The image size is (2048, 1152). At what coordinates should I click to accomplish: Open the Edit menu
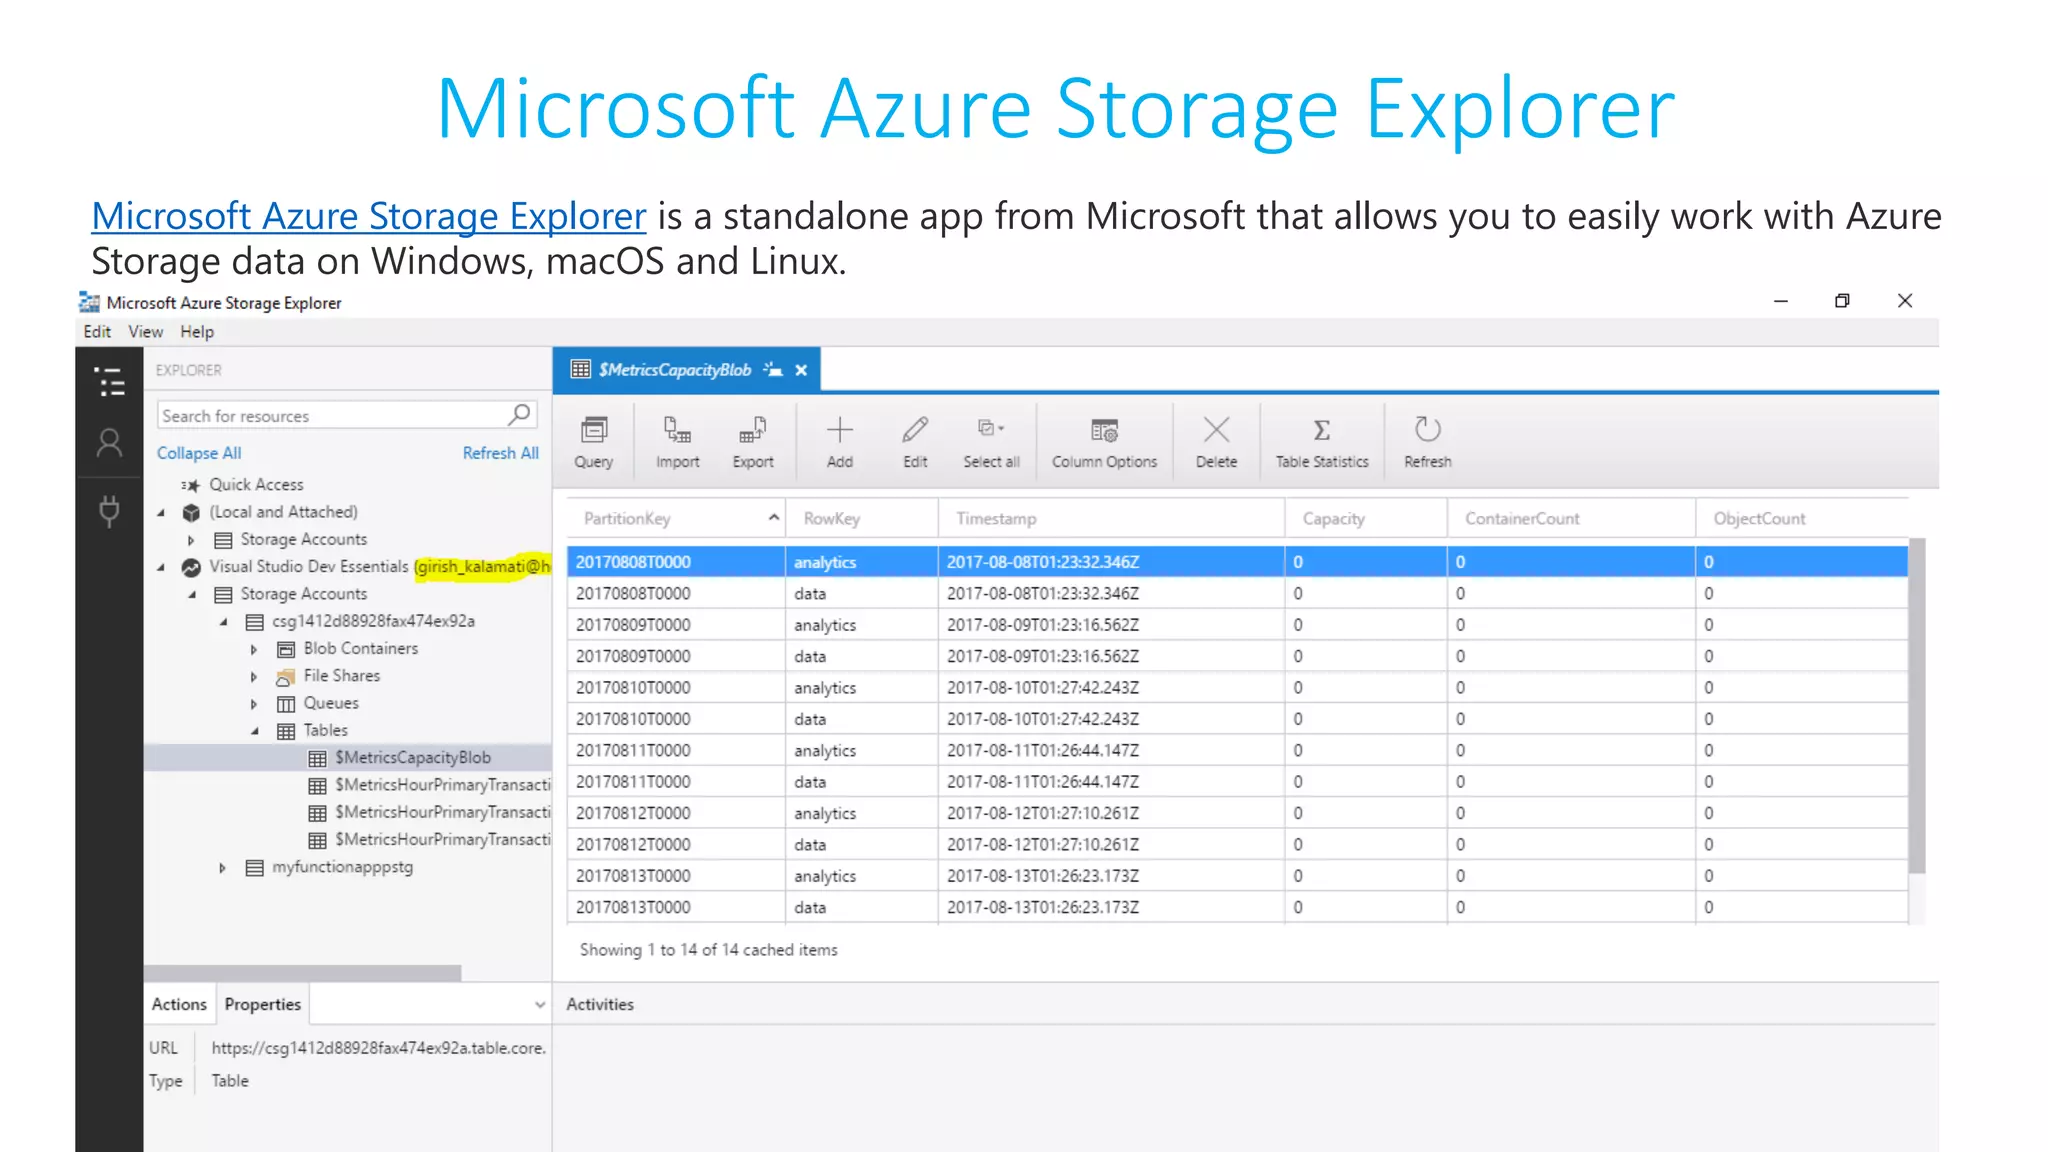click(97, 331)
